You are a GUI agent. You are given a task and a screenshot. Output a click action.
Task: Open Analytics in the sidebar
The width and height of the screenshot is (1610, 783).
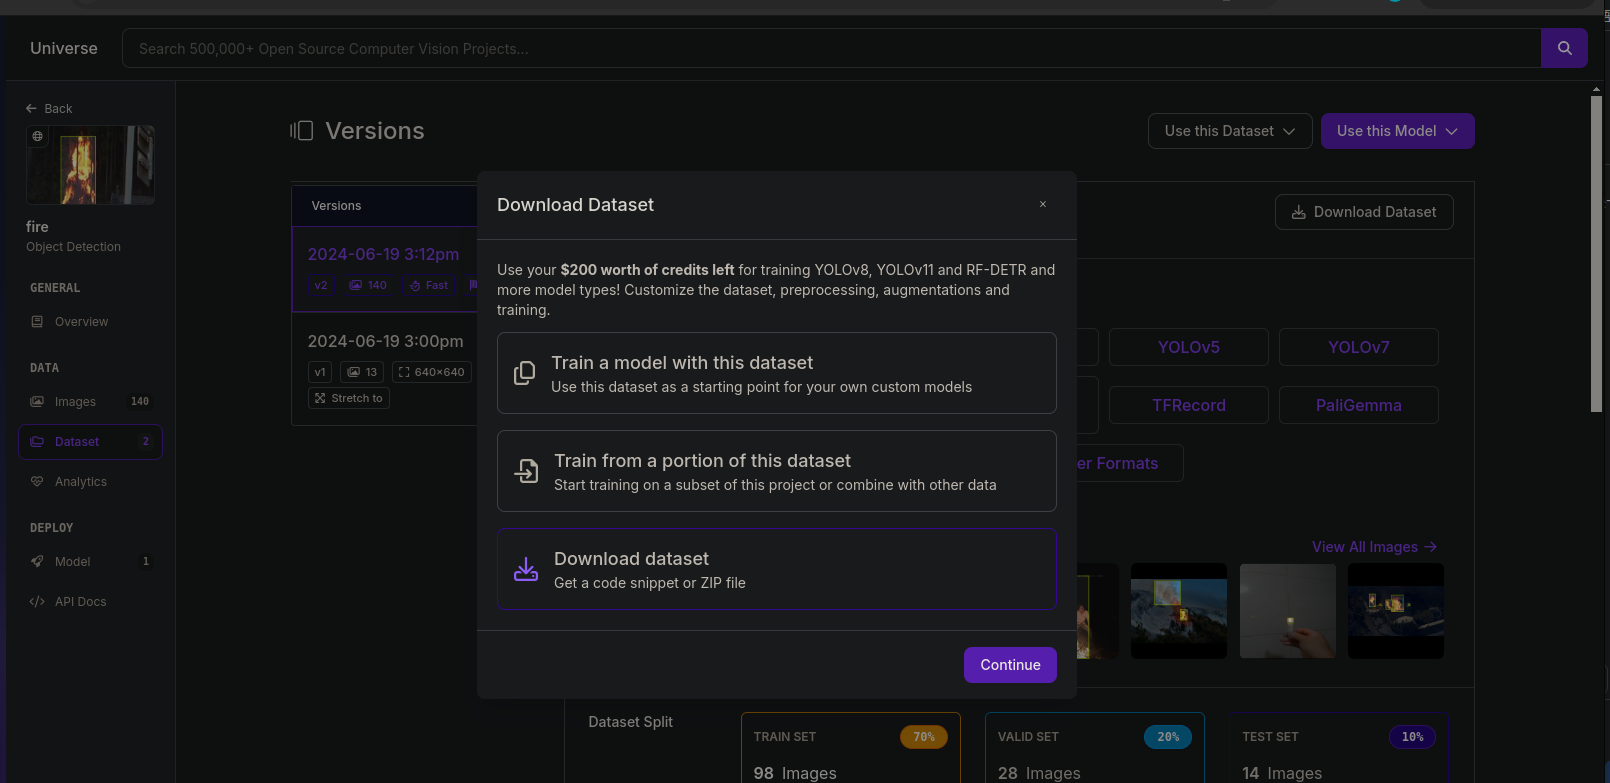[x=90, y=482]
